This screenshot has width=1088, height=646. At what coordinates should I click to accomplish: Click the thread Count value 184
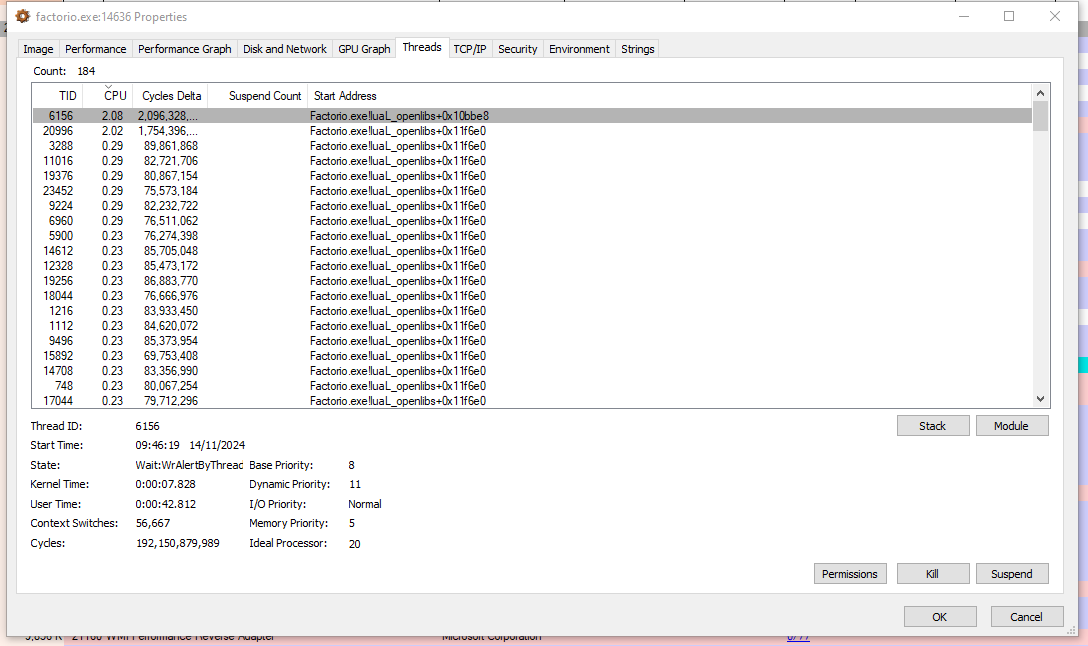(86, 71)
